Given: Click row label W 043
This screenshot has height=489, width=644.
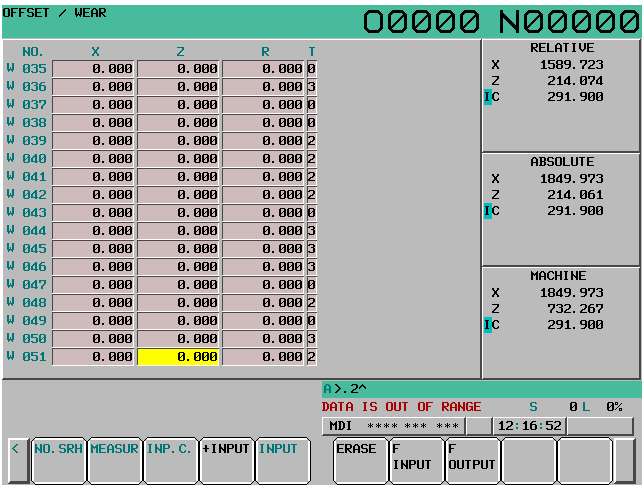Looking at the screenshot, I should coord(27,212).
